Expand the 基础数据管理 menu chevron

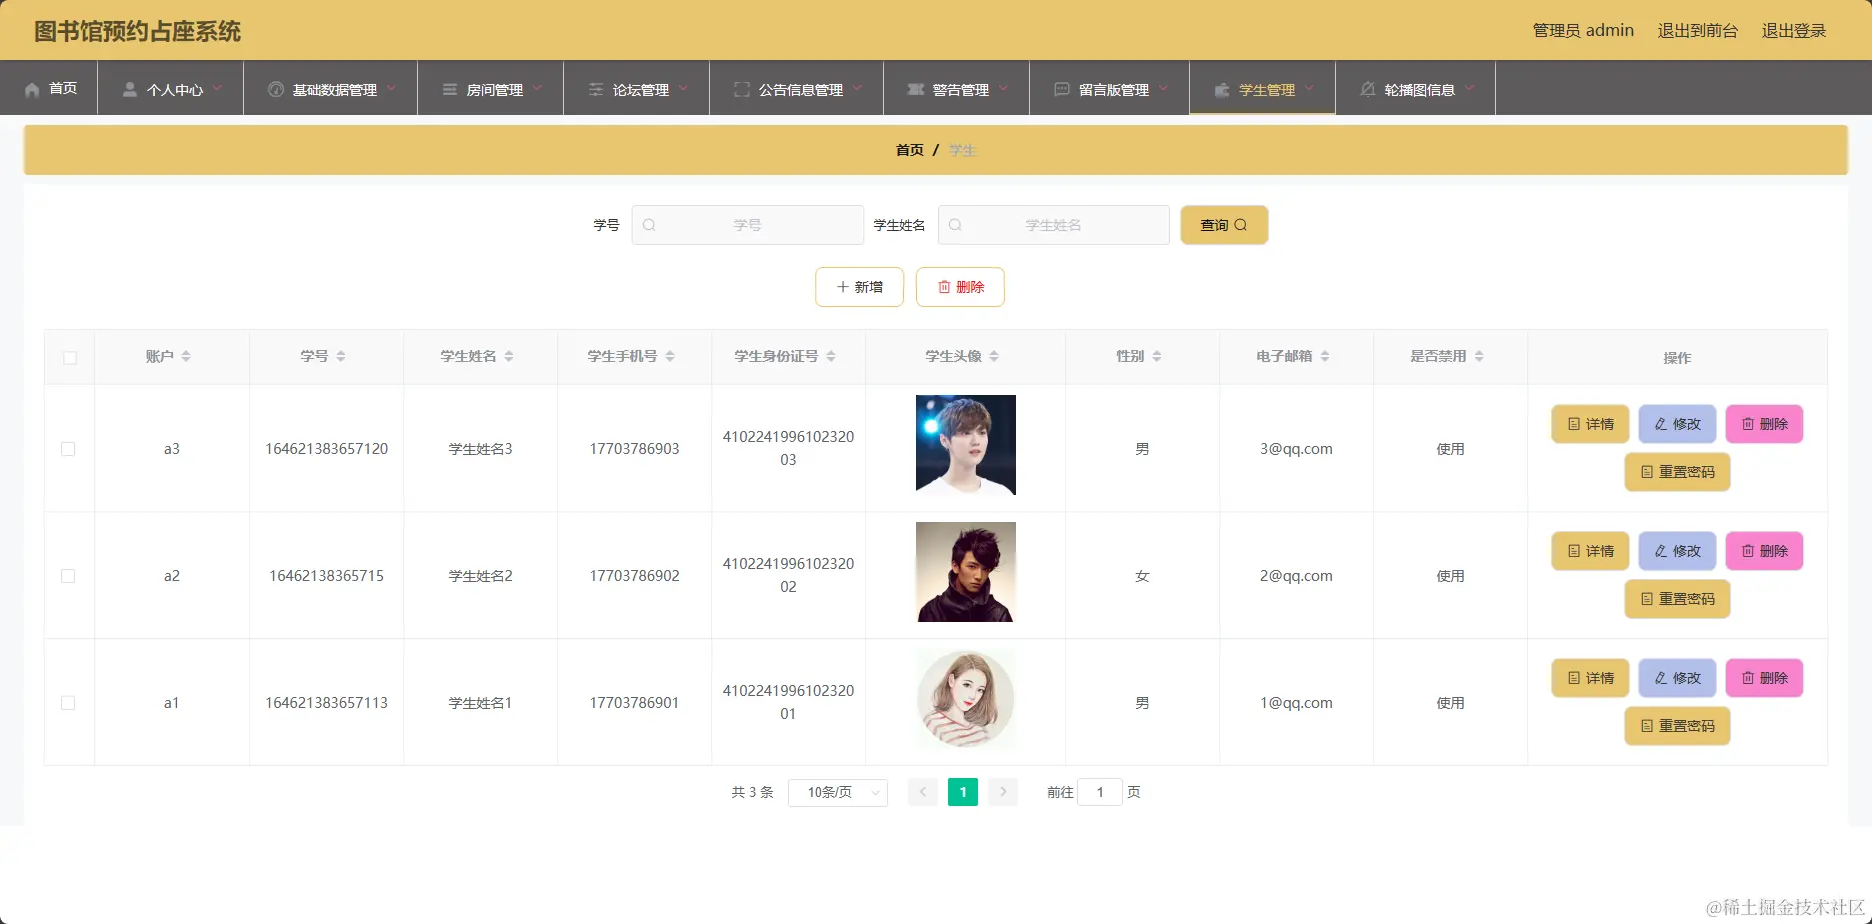pos(391,88)
